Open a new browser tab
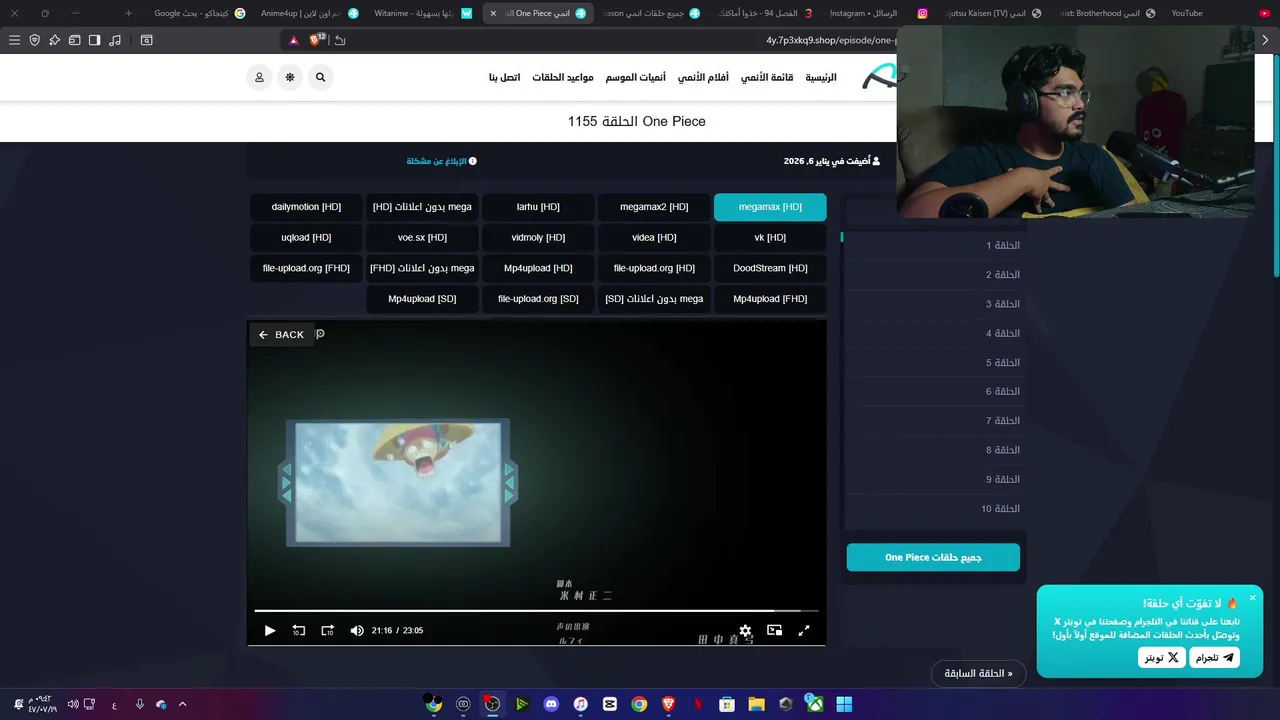1280x720 pixels. (x=128, y=13)
